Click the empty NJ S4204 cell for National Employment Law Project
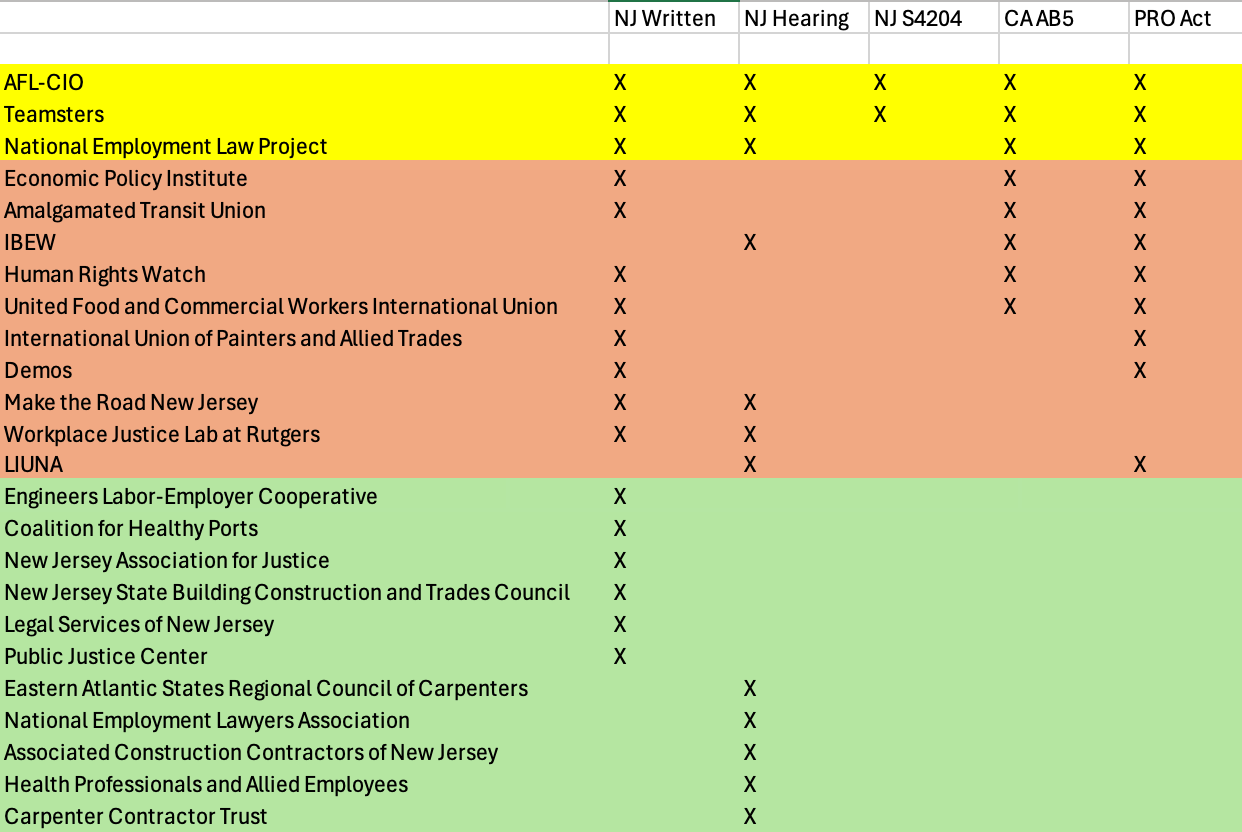The image size is (1242, 832). [x=933, y=146]
